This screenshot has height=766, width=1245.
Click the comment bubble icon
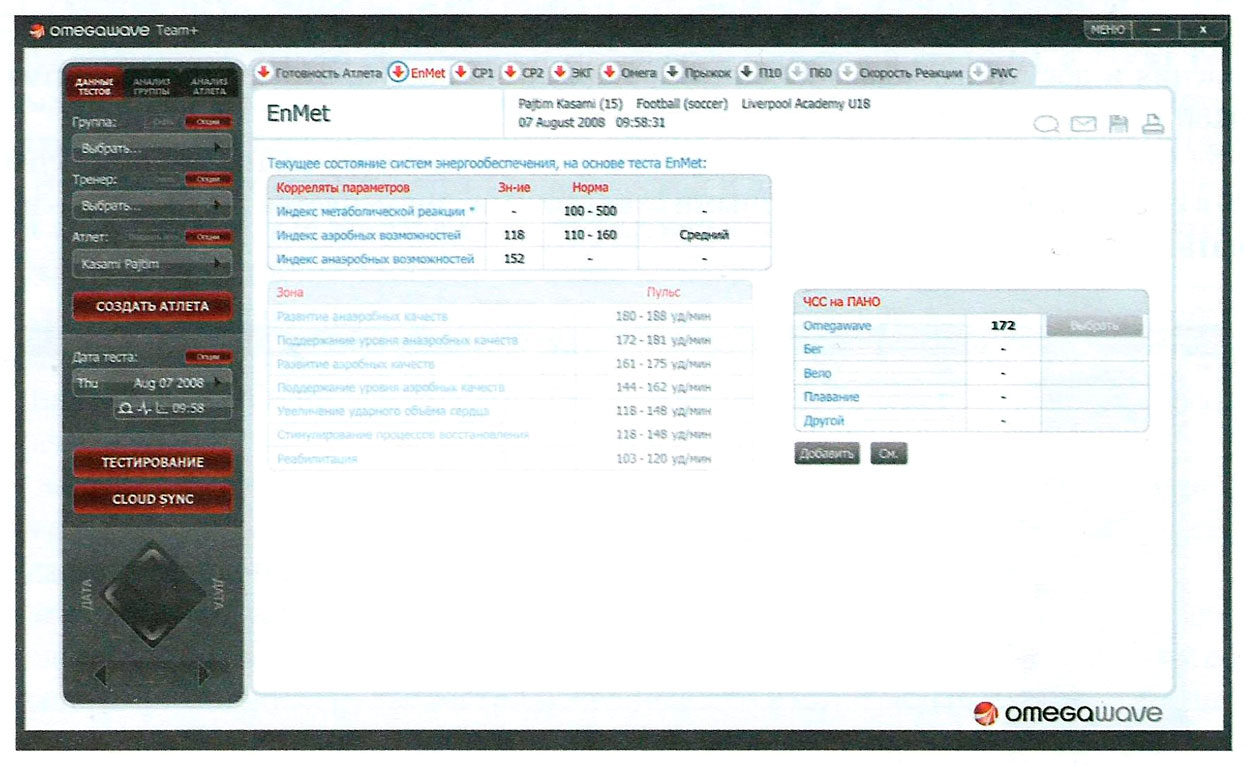click(1047, 124)
